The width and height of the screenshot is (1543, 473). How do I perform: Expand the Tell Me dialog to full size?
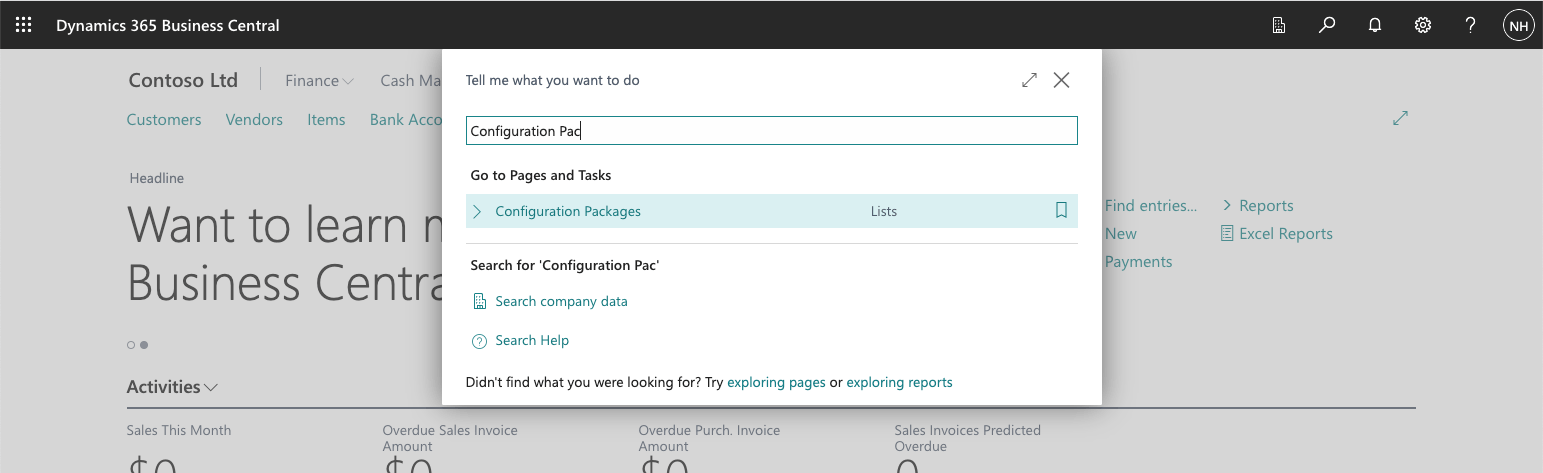coord(1029,80)
